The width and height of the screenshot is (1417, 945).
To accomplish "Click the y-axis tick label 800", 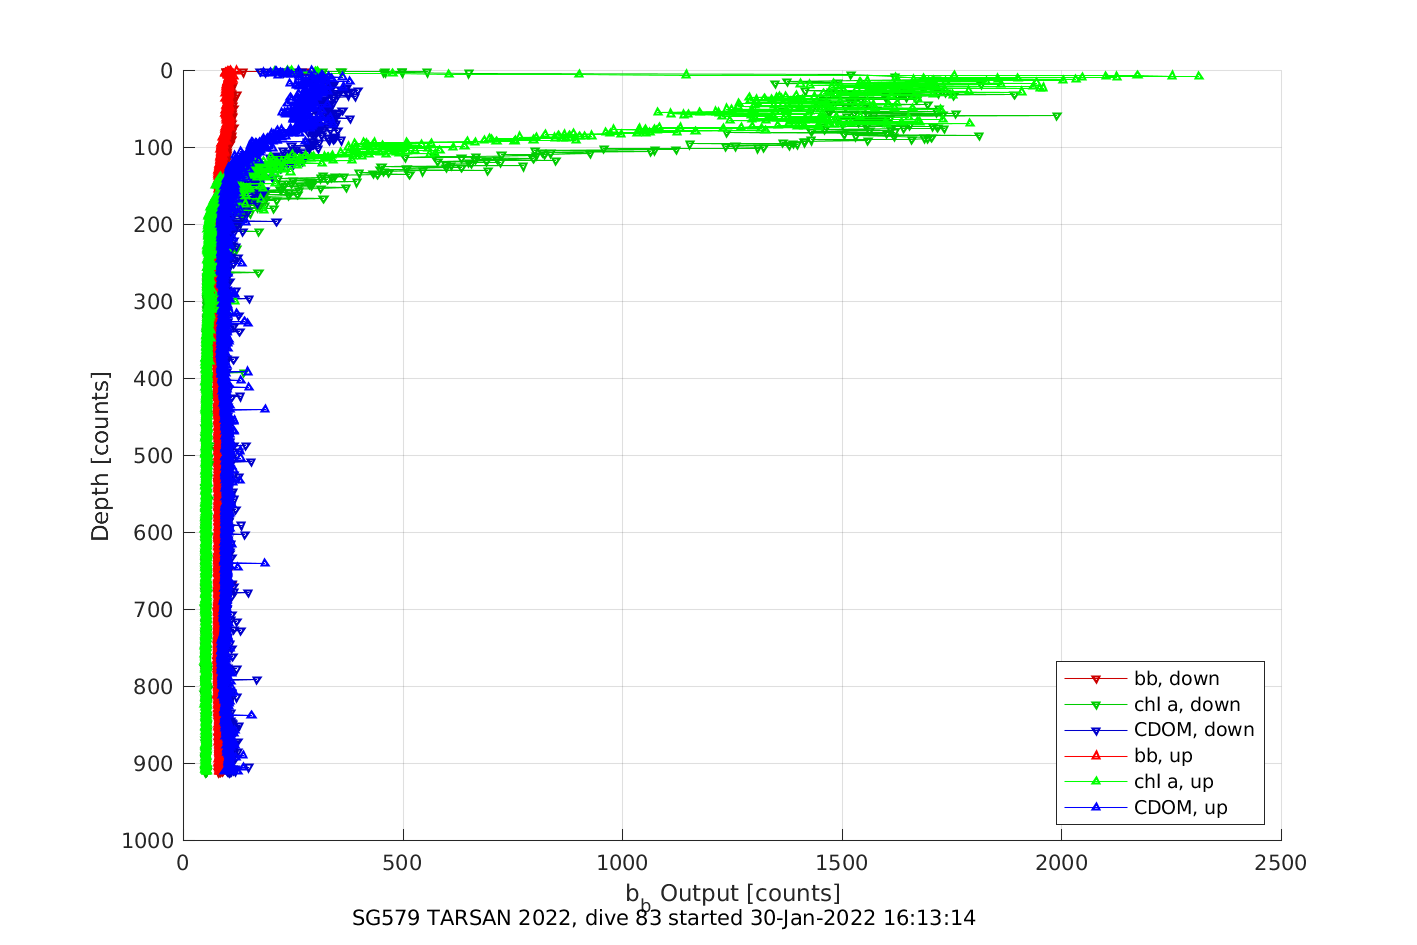I will click(153, 687).
